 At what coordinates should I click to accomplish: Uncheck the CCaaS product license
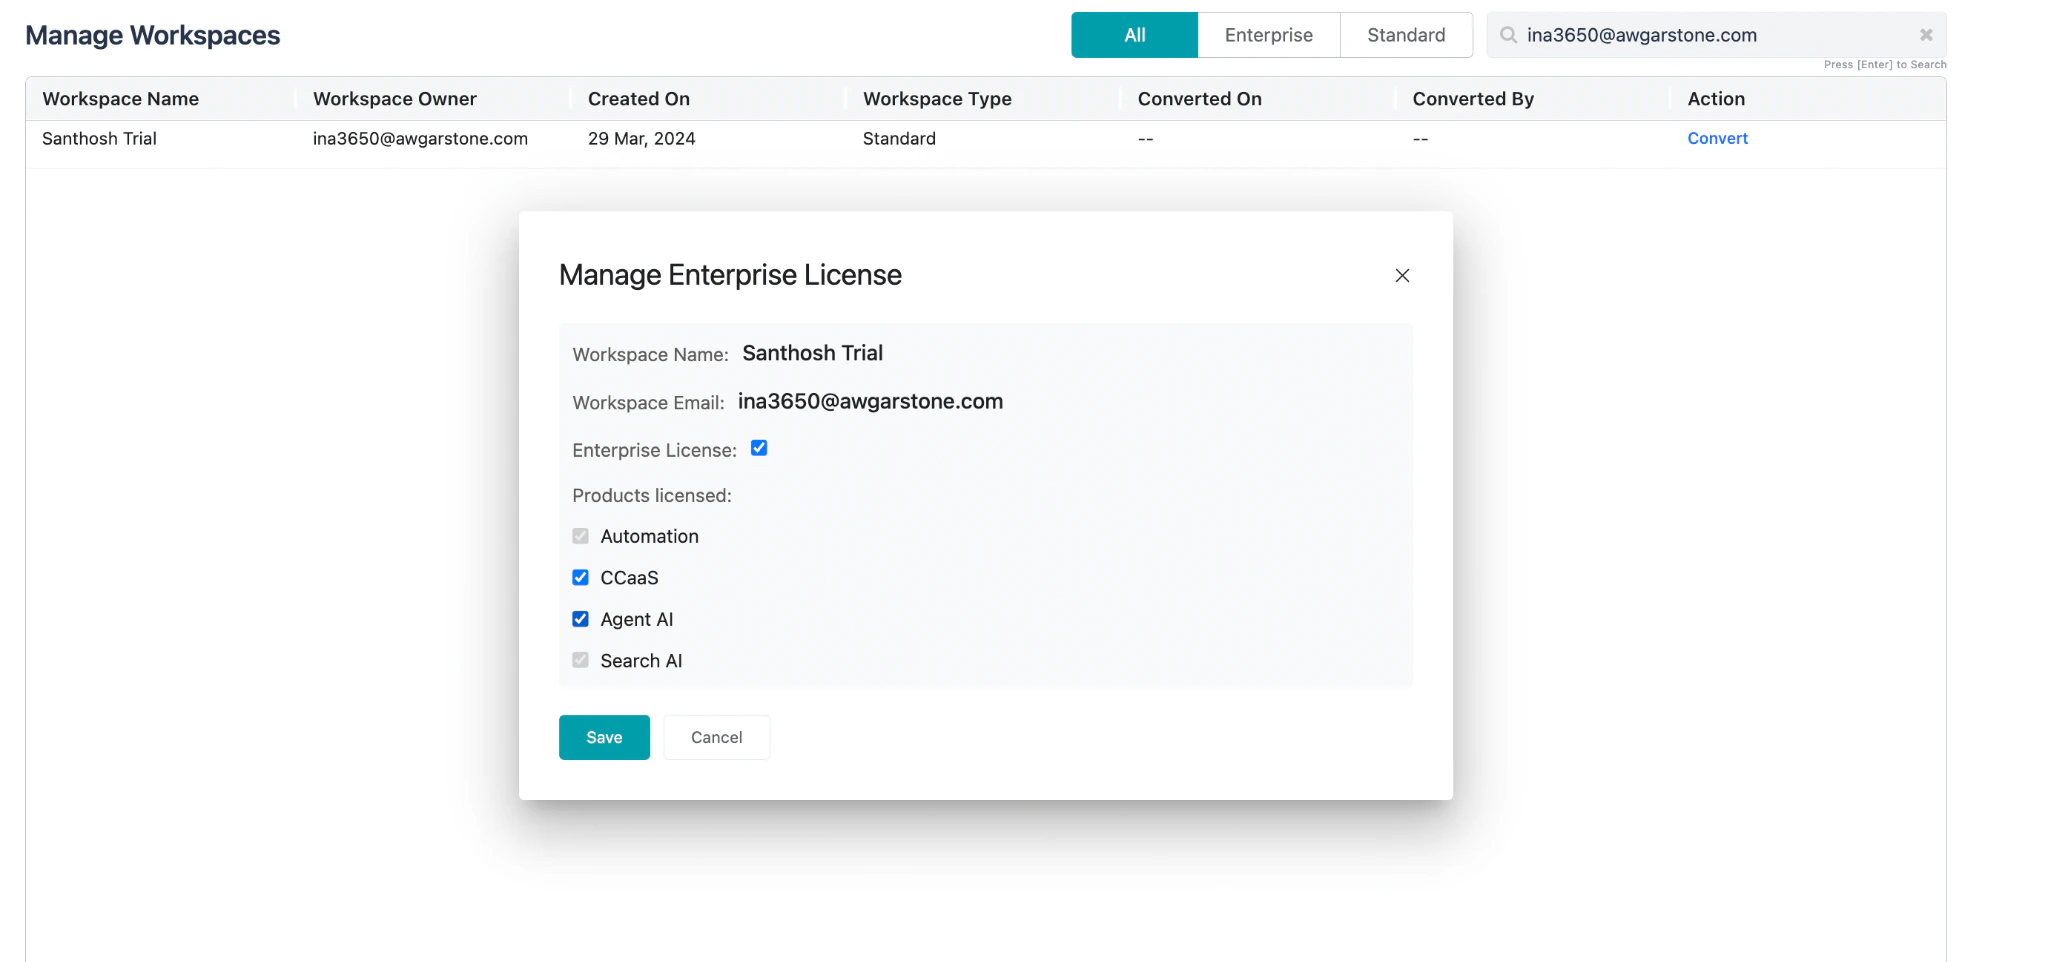click(x=580, y=577)
